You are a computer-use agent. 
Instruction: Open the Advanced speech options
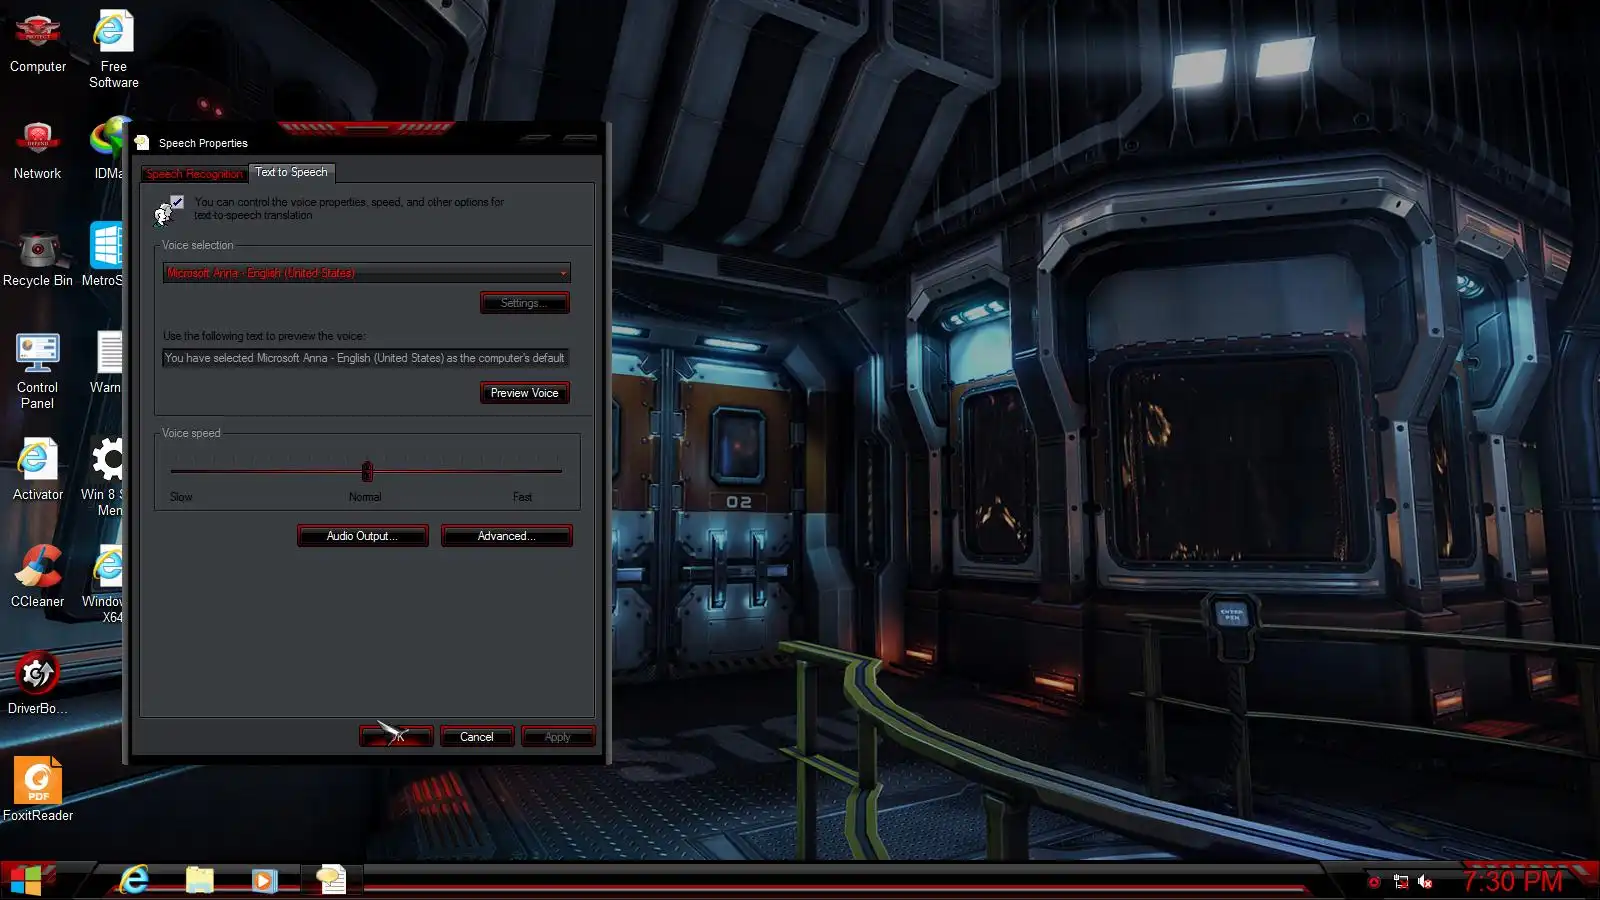pyautogui.click(x=506, y=536)
